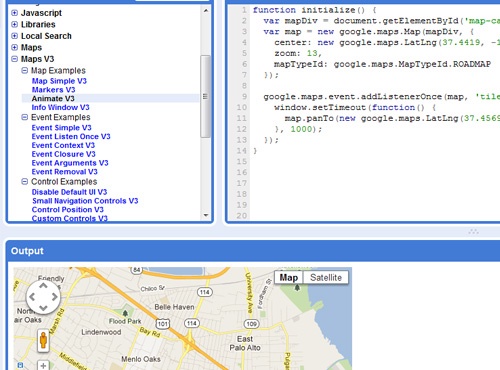Collapse the Event Examples group

click(x=25, y=117)
